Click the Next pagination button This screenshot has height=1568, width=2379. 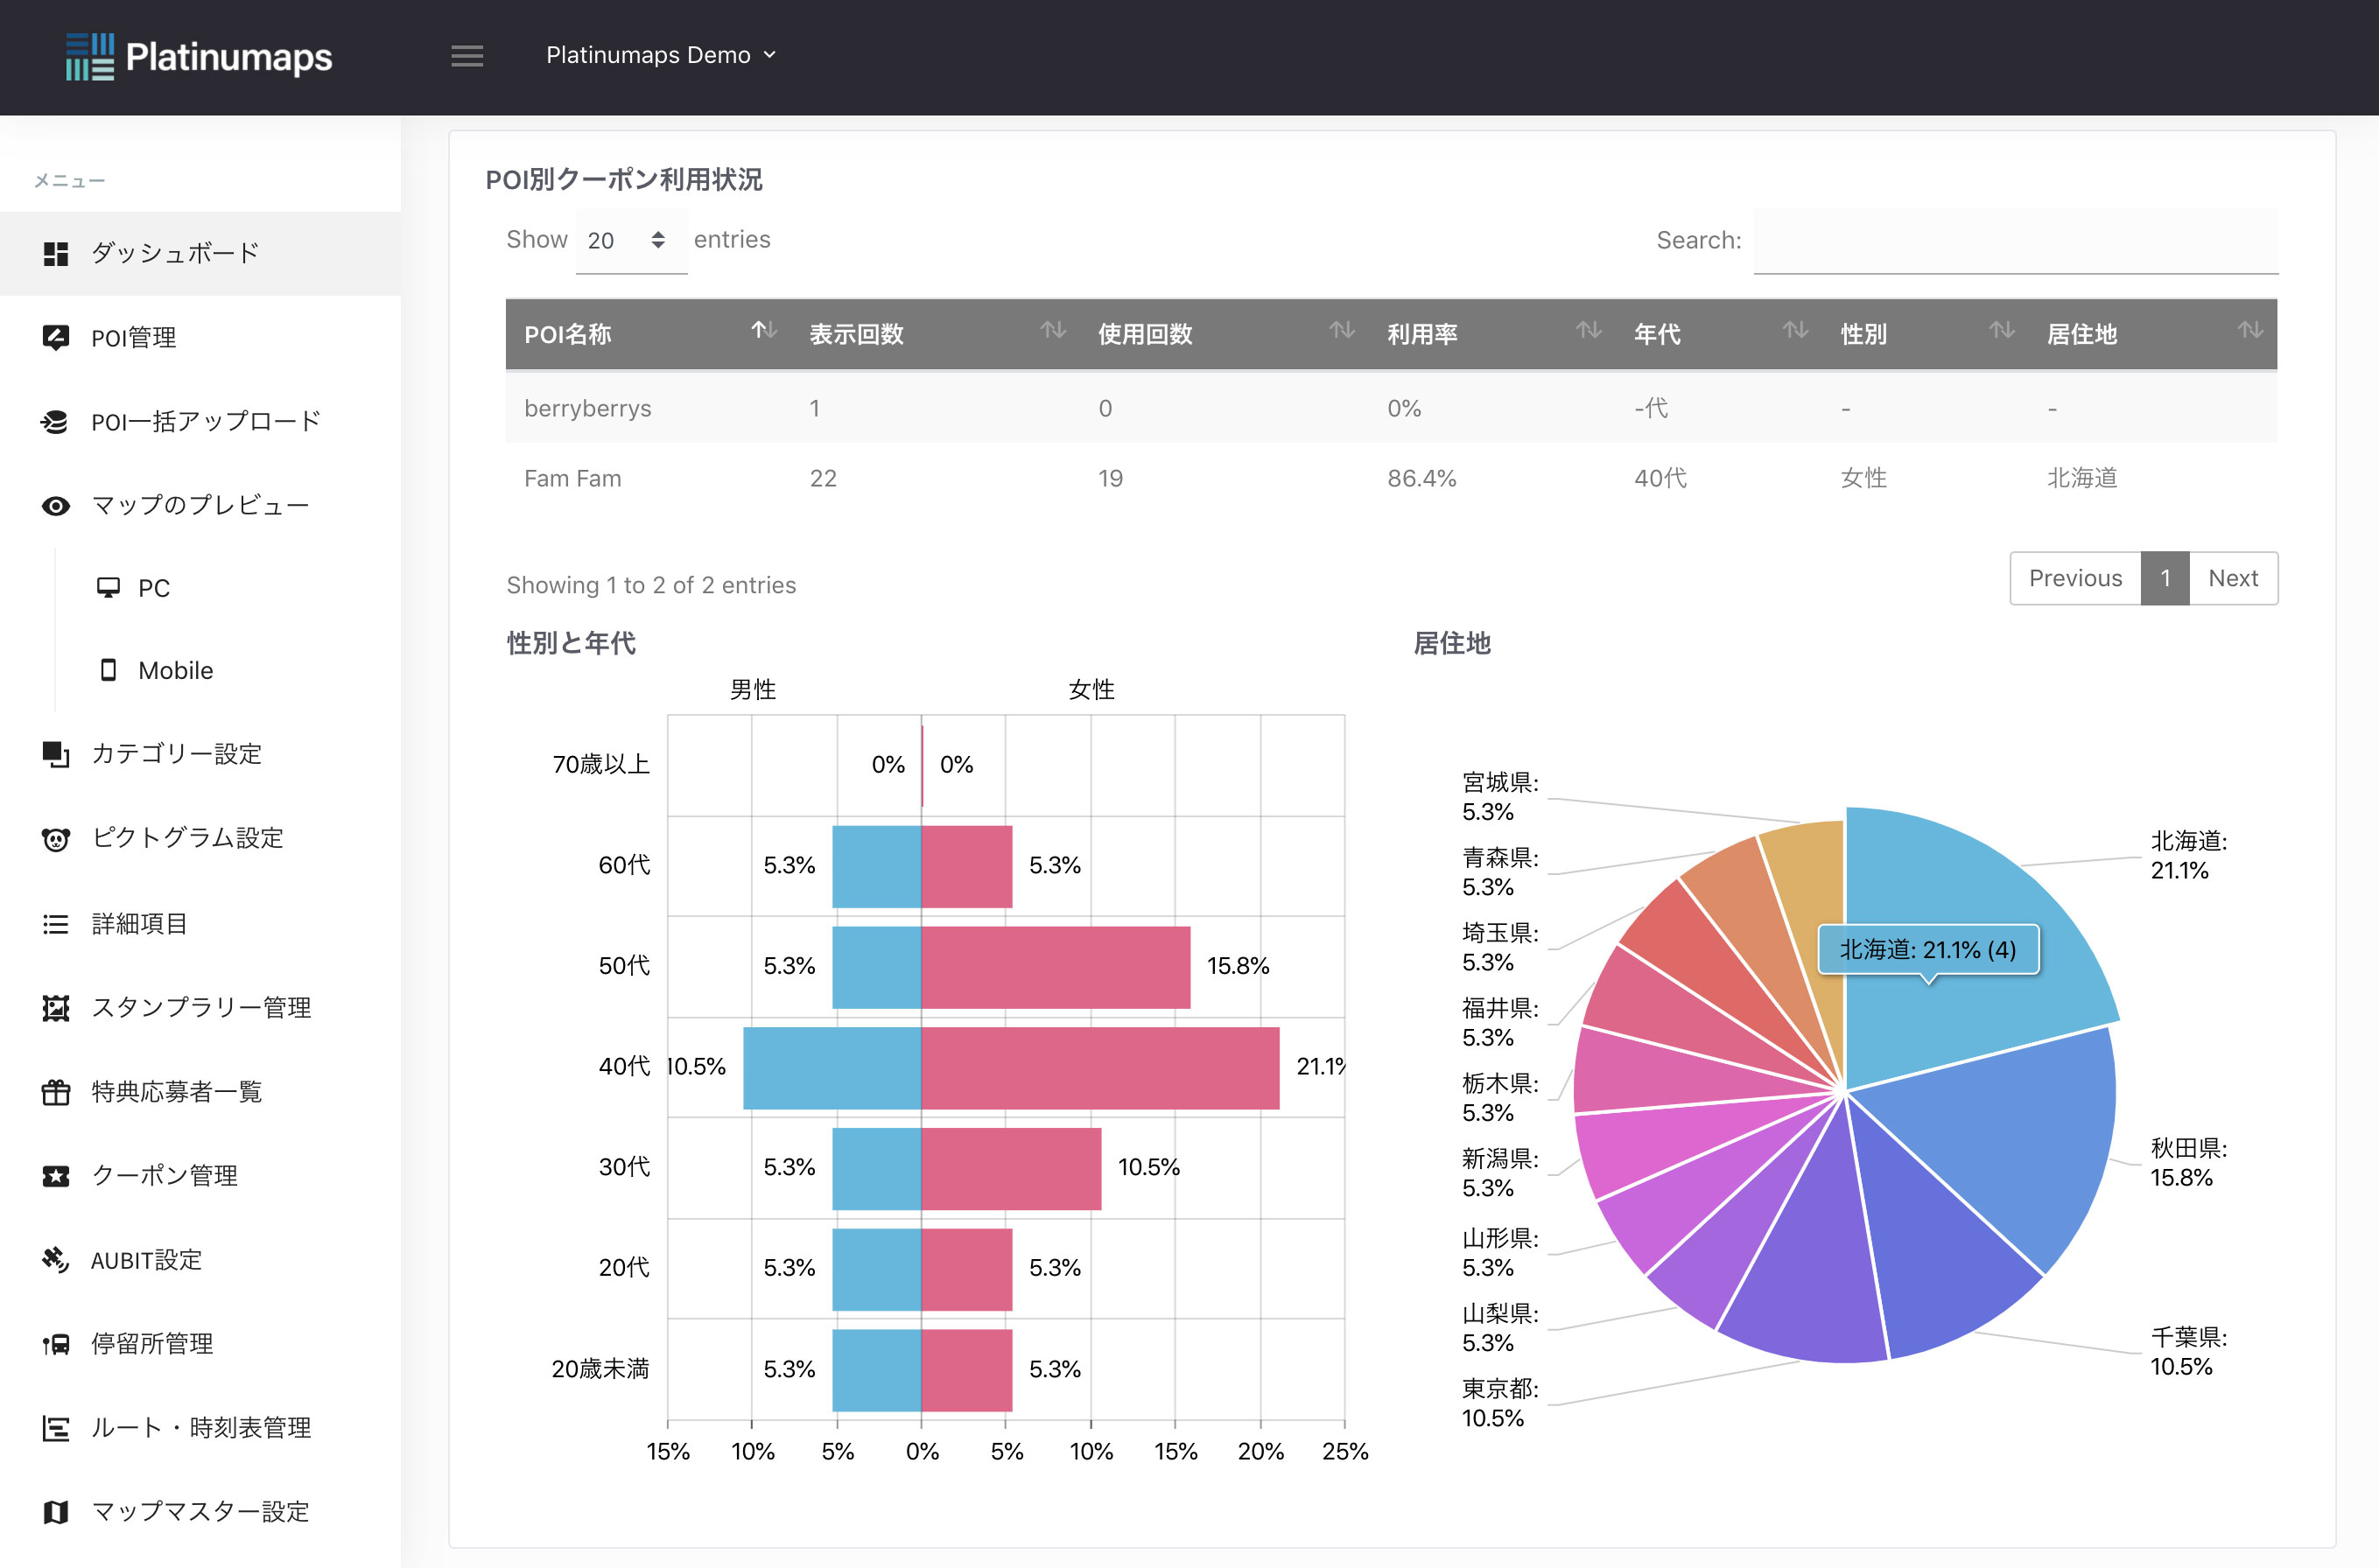[2232, 578]
